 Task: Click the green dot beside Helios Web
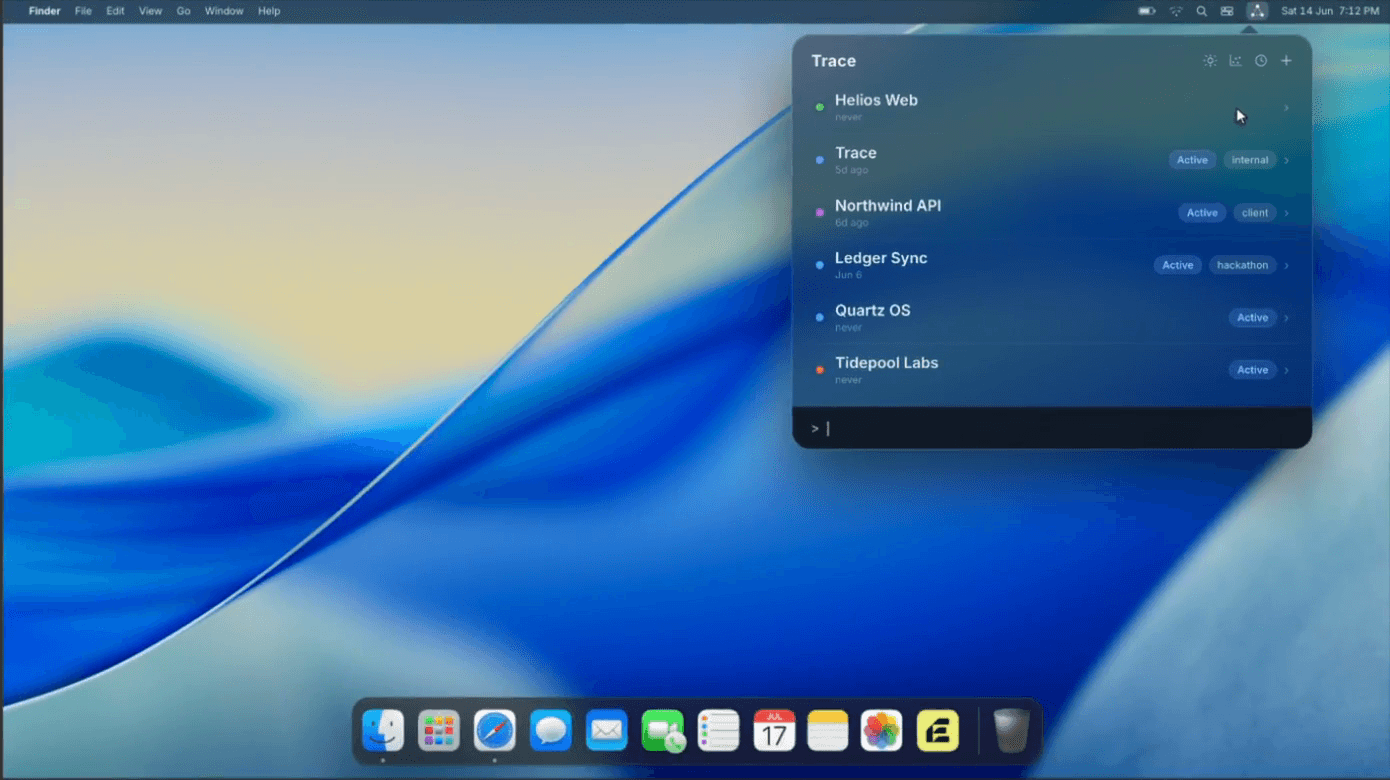(x=820, y=107)
